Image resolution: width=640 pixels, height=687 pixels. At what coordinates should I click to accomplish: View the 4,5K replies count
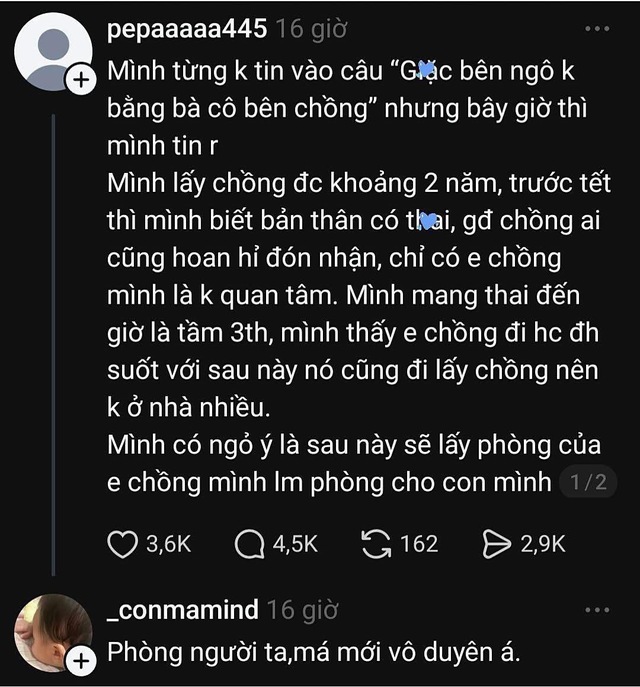tap(295, 543)
